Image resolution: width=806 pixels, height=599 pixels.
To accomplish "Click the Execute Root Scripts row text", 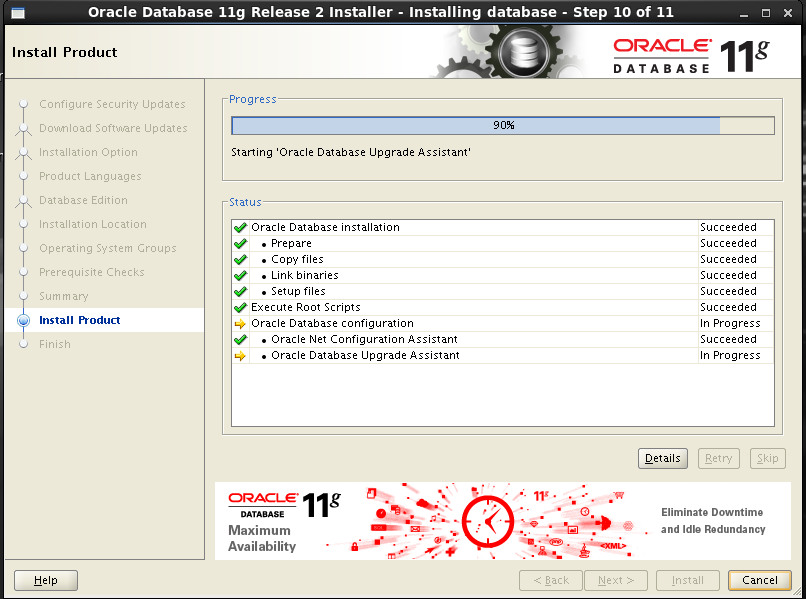I will pos(305,307).
